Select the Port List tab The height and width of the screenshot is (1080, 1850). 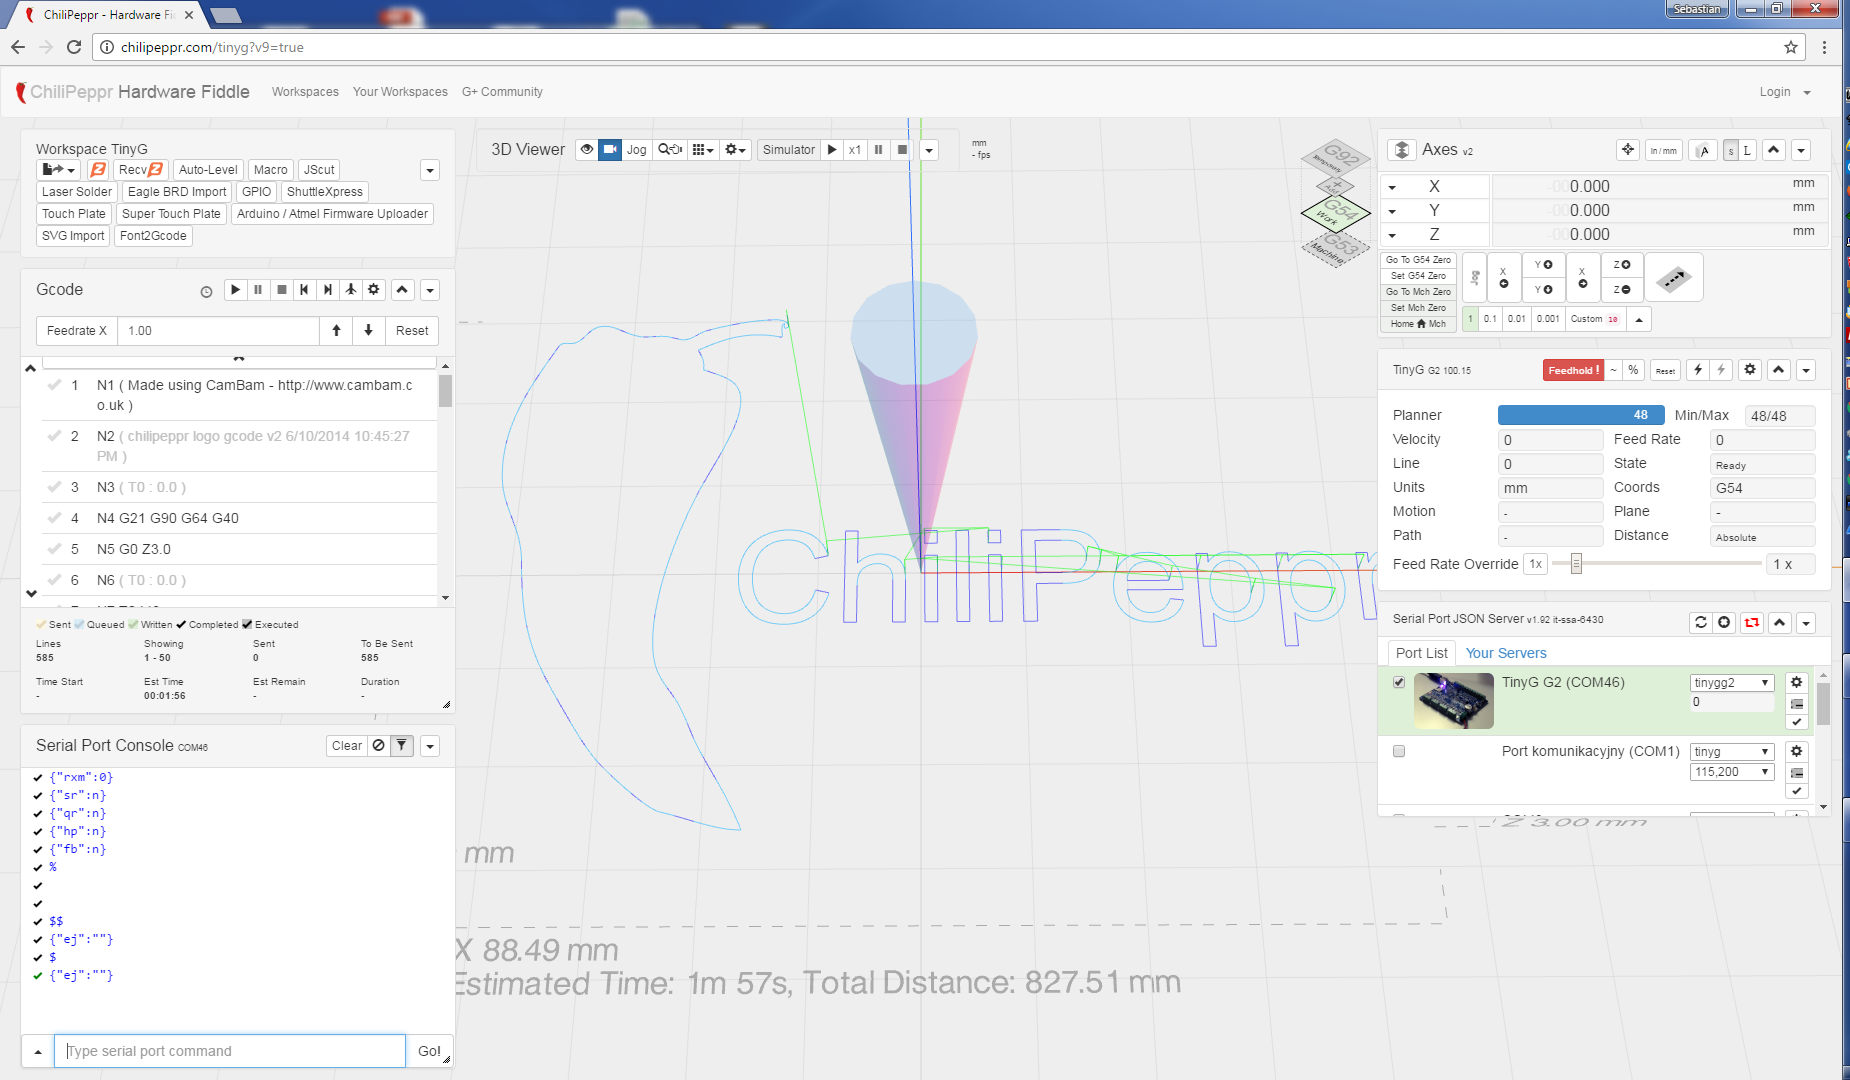click(1421, 653)
